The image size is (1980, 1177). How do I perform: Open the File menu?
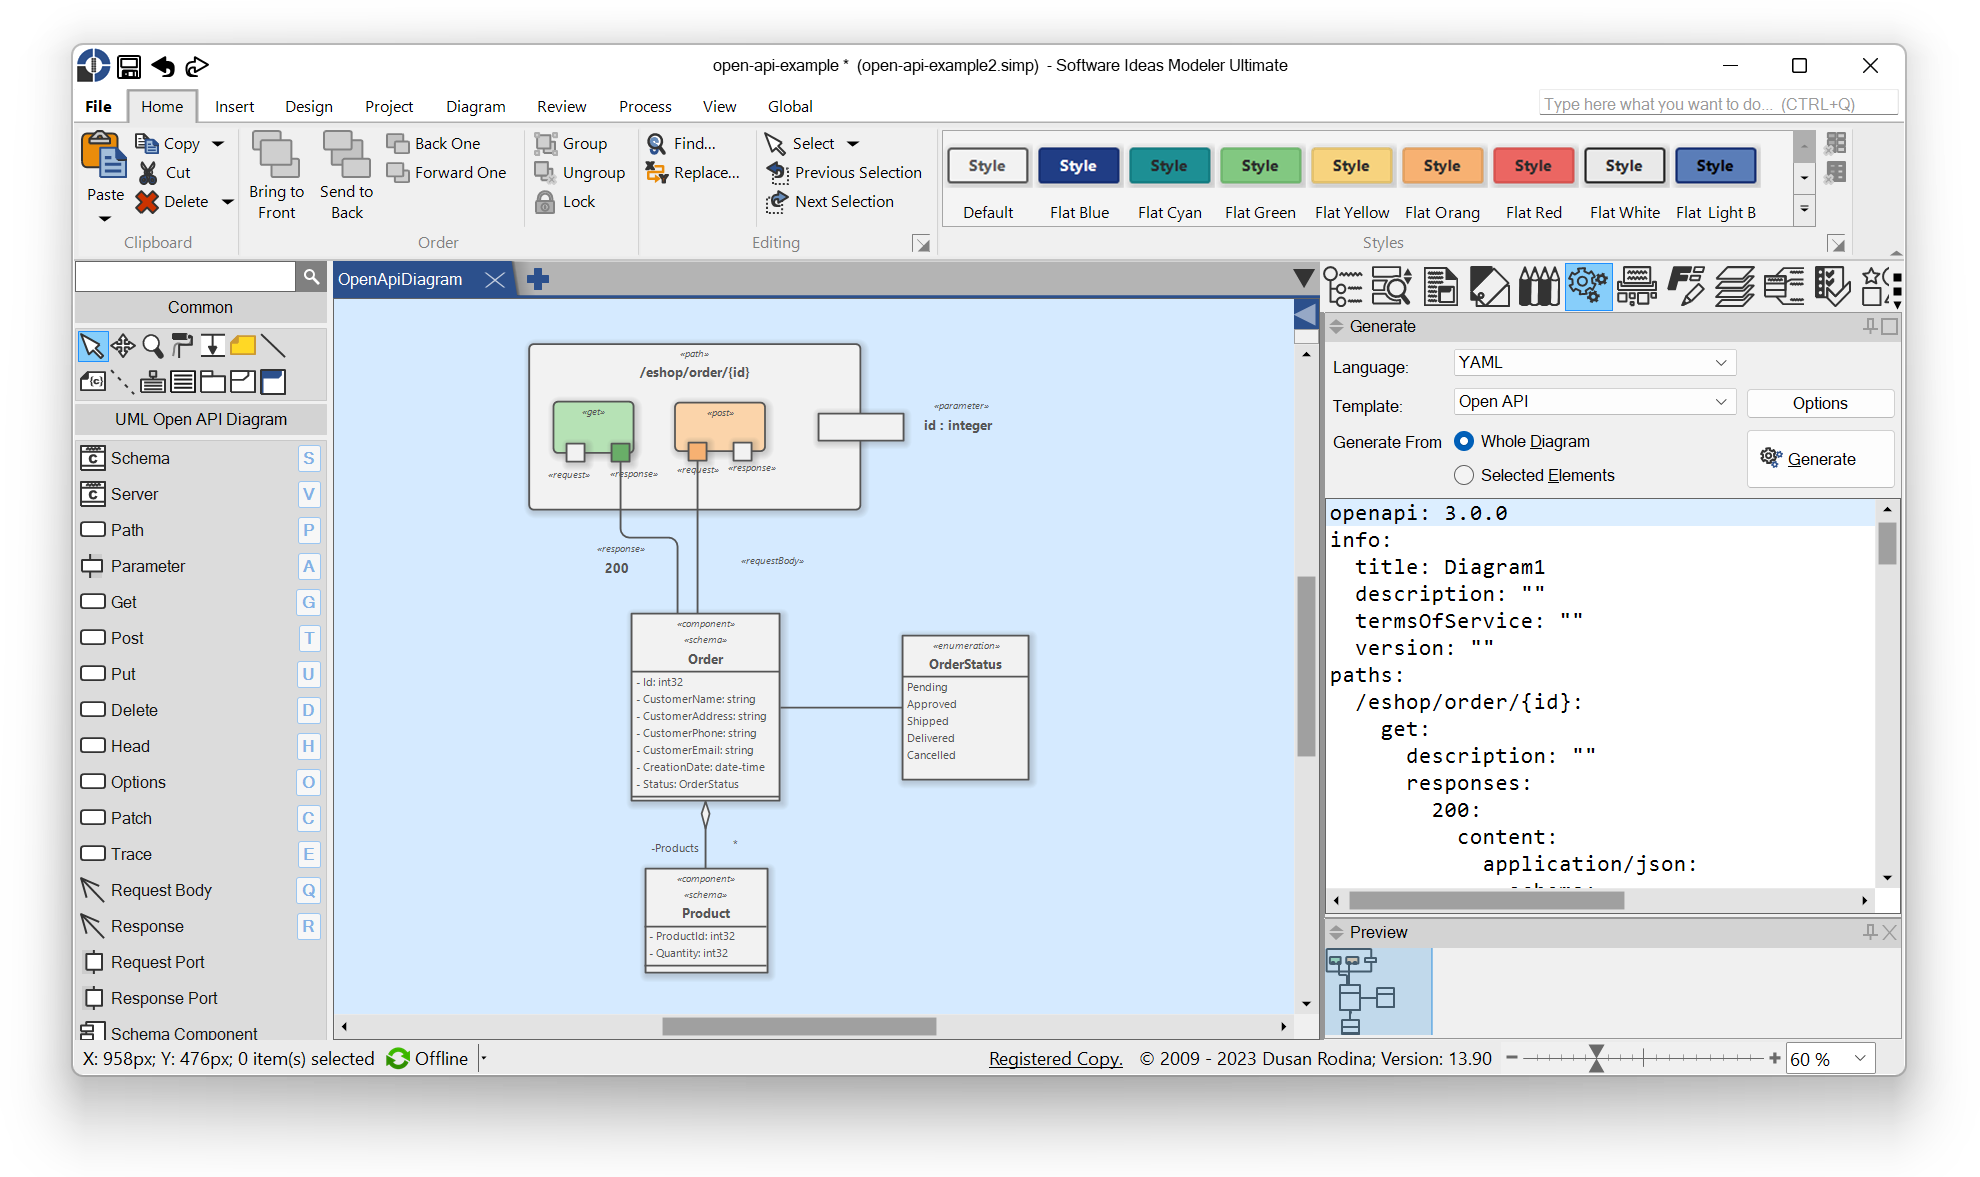[x=98, y=106]
